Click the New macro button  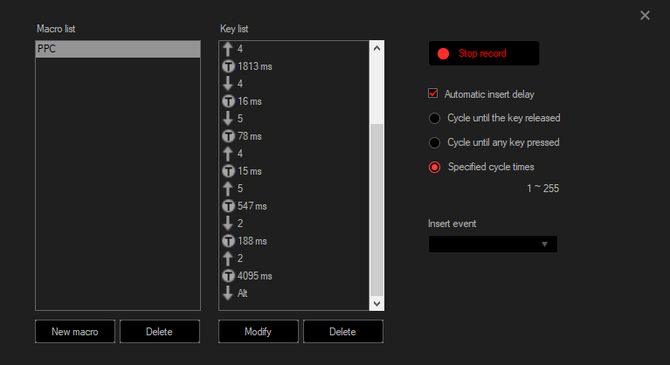pos(75,331)
